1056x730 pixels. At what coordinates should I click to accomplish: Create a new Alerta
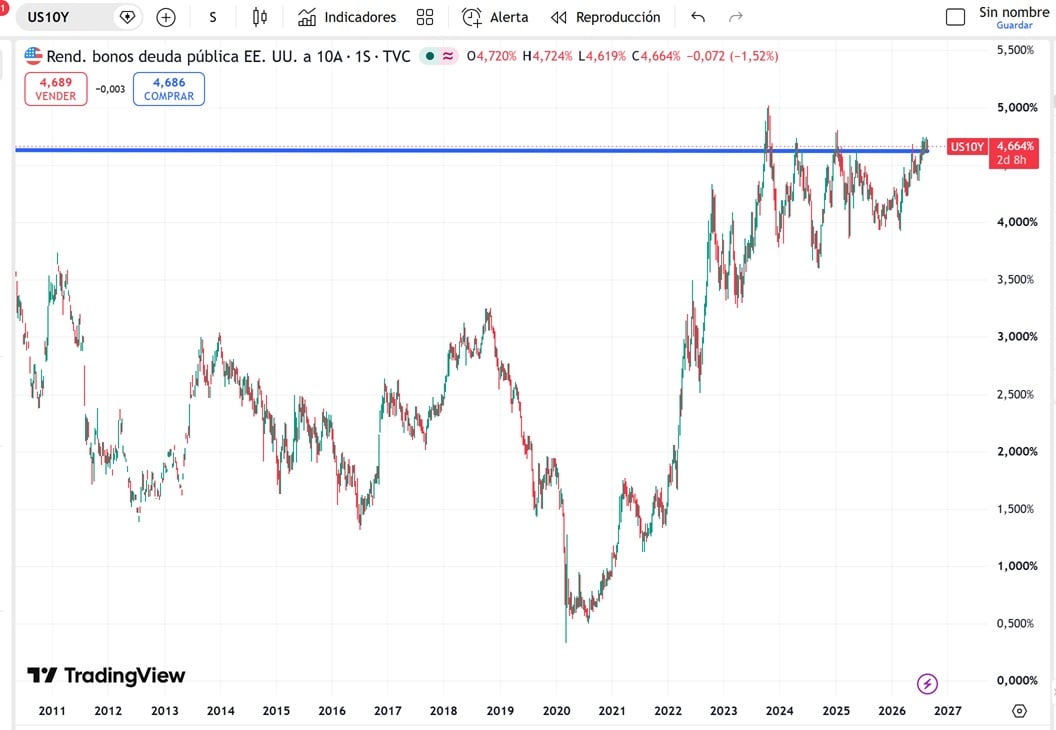495,18
